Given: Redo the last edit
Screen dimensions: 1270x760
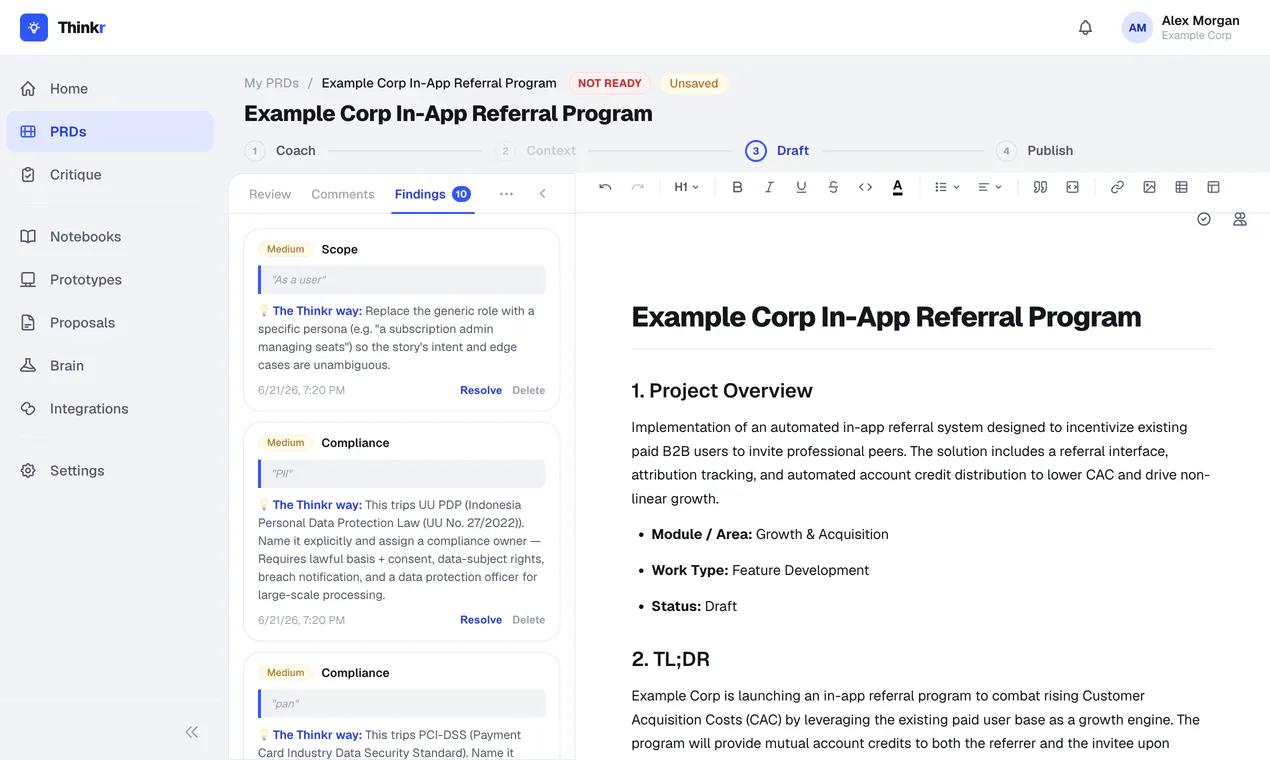Looking at the screenshot, I should tap(637, 187).
